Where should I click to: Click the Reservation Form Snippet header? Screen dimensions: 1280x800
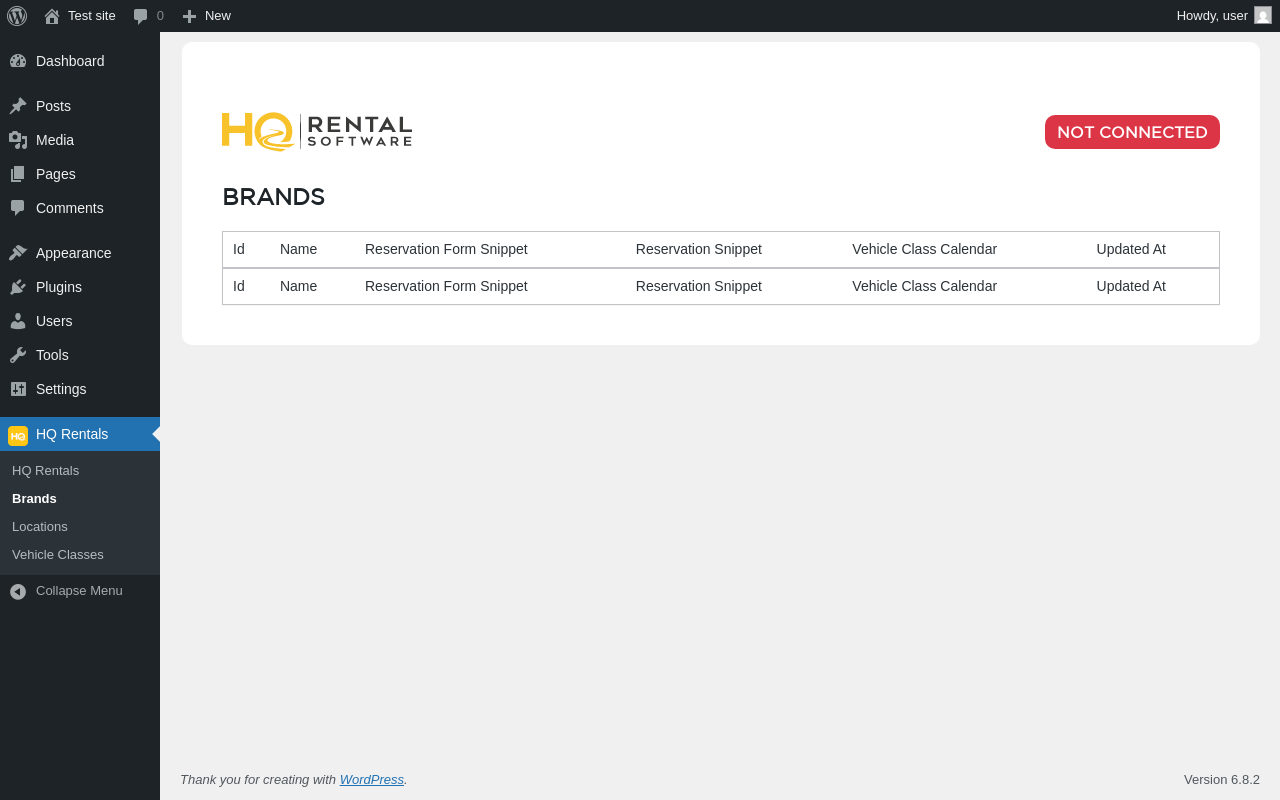coord(446,249)
